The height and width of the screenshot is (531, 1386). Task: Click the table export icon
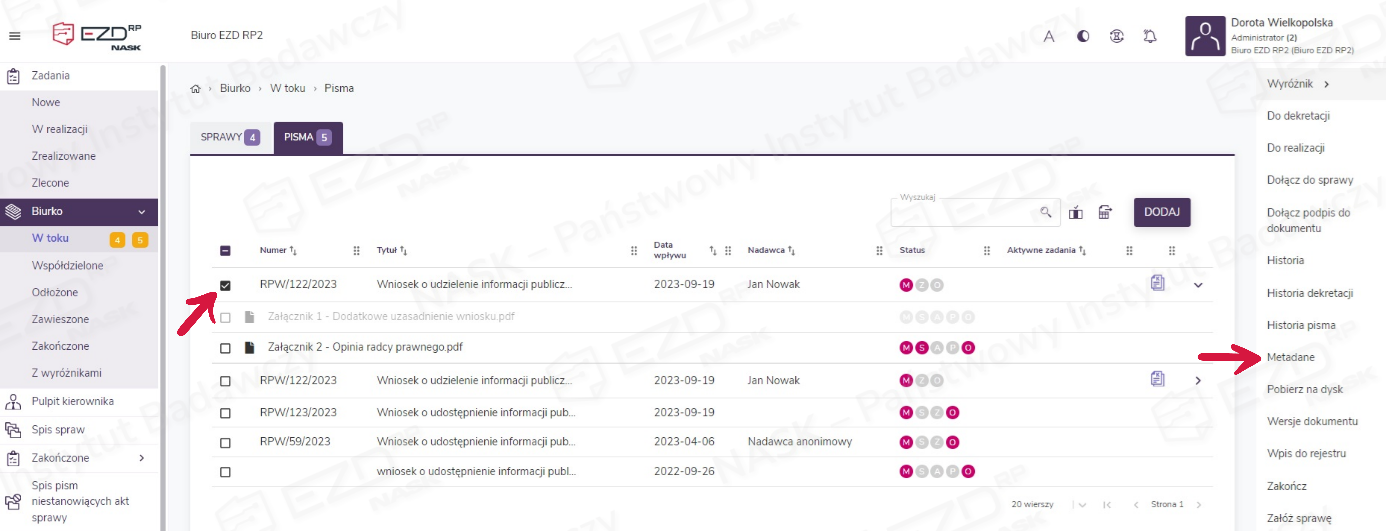click(x=1105, y=212)
